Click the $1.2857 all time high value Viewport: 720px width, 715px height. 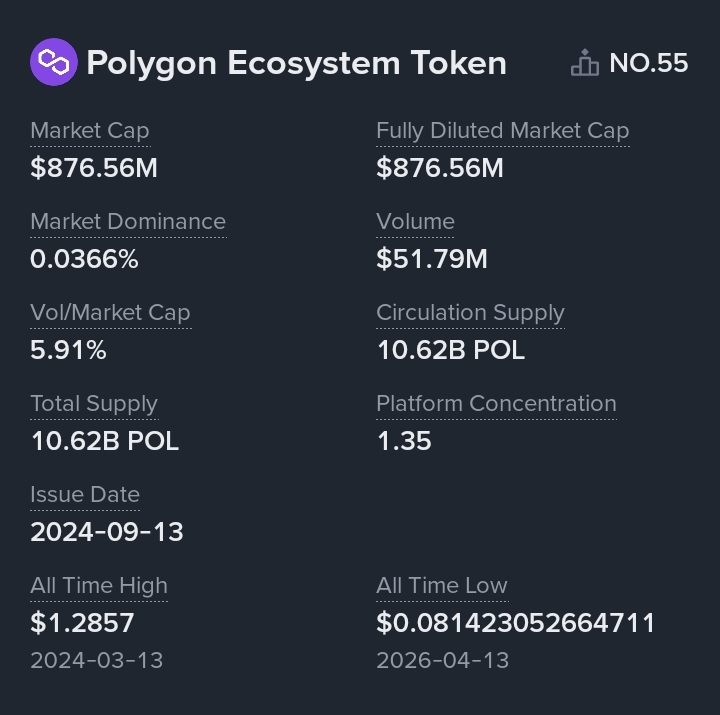pyautogui.click(x=82, y=623)
